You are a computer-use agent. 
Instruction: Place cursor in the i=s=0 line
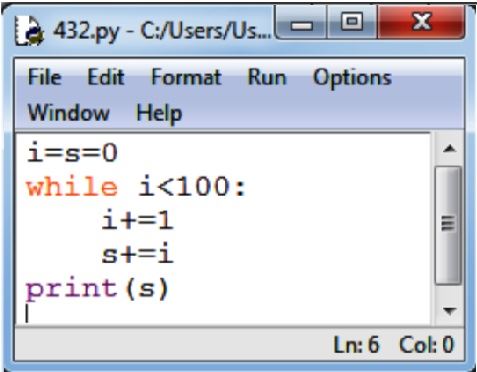(72, 153)
